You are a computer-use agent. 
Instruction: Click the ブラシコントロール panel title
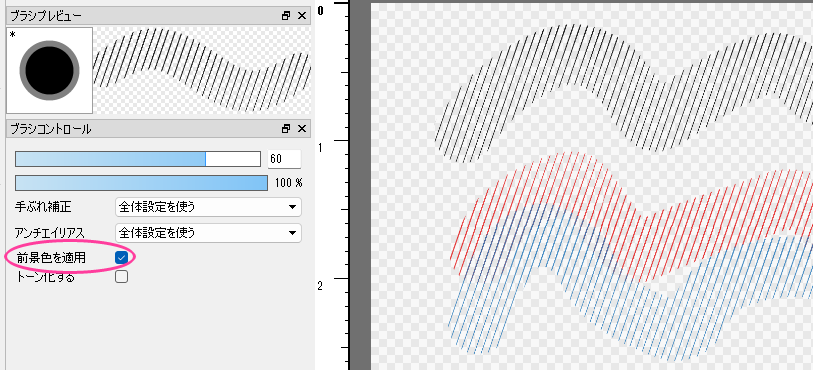(x=51, y=129)
